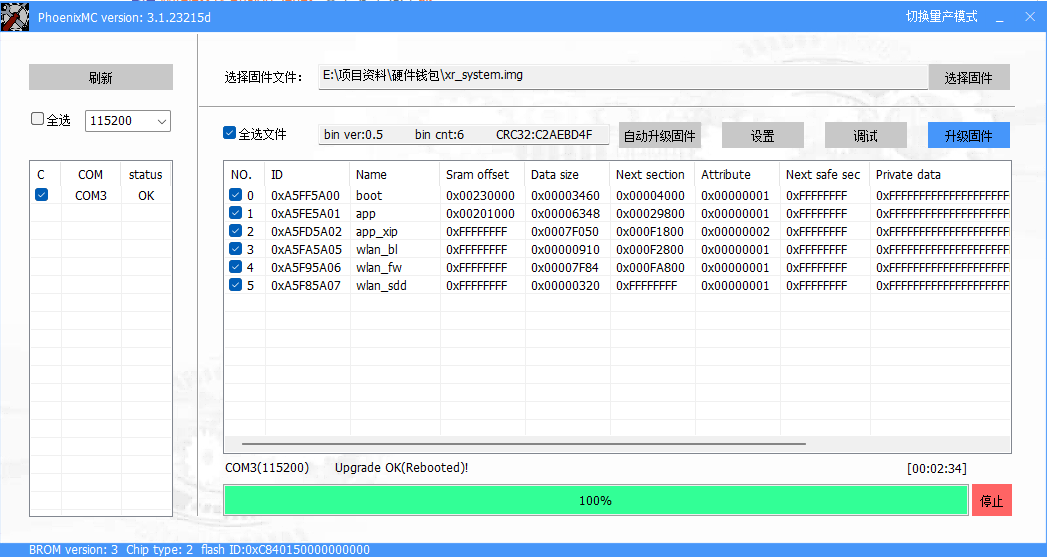
Task: Minimize the PhoenixMC window
Action: pos(1000,17)
